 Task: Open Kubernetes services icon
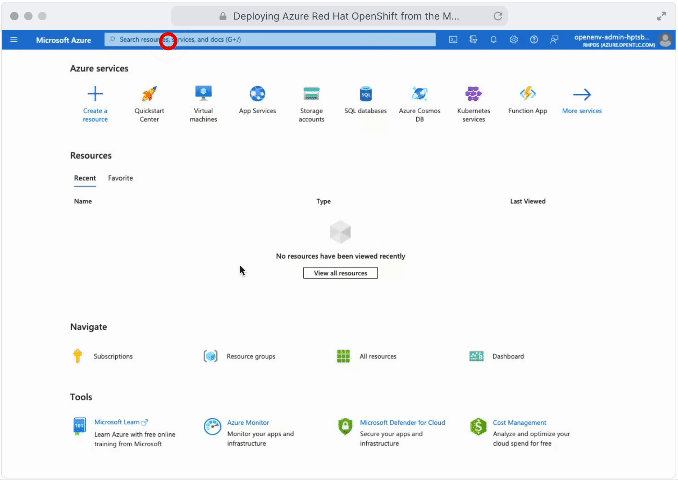(473, 94)
